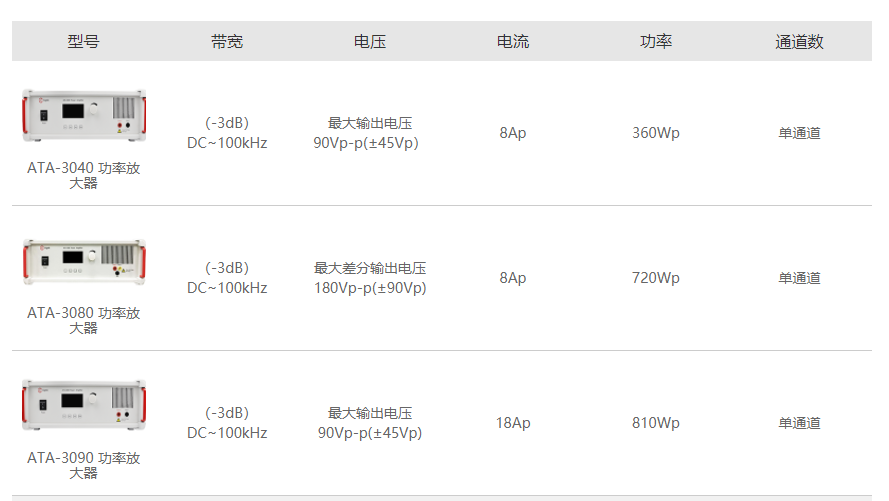
Task: Select the 810Wp power cell
Action: click(656, 423)
